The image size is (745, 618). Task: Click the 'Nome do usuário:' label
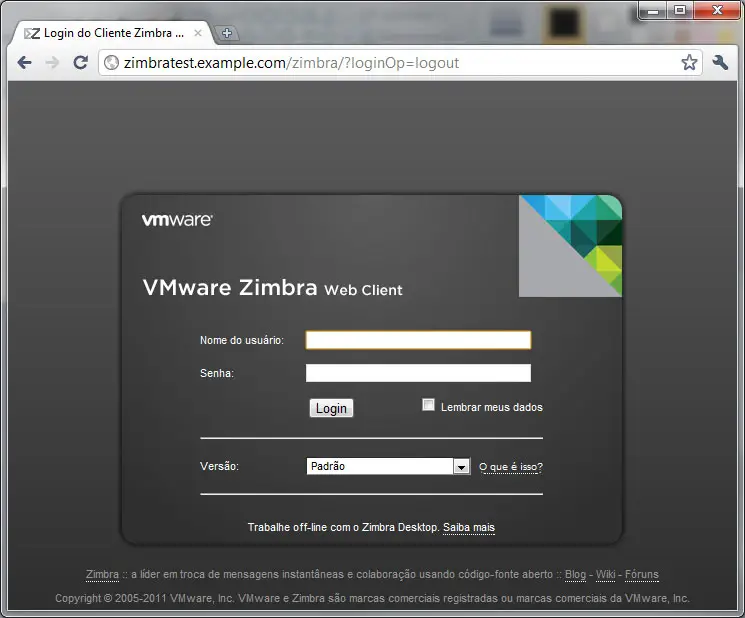pos(242,340)
